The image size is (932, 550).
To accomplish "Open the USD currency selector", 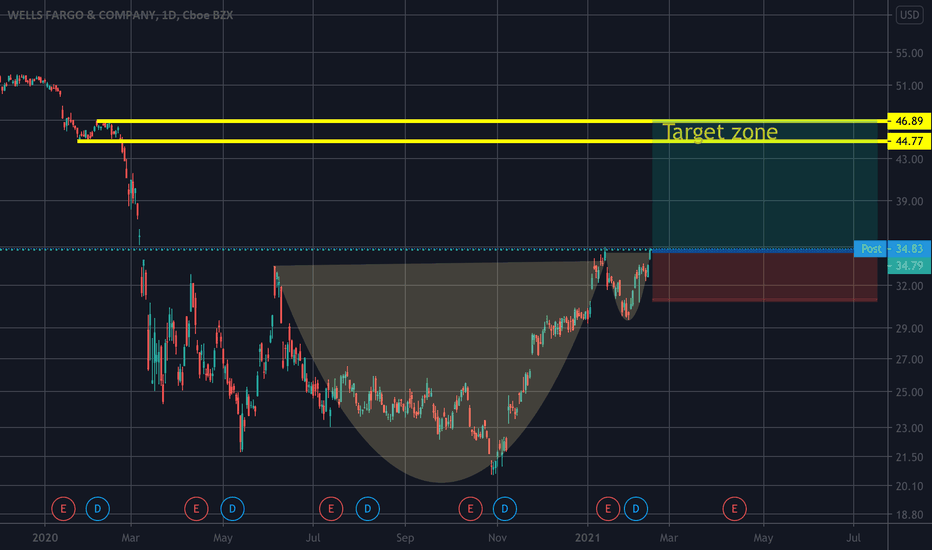I will (x=909, y=15).
